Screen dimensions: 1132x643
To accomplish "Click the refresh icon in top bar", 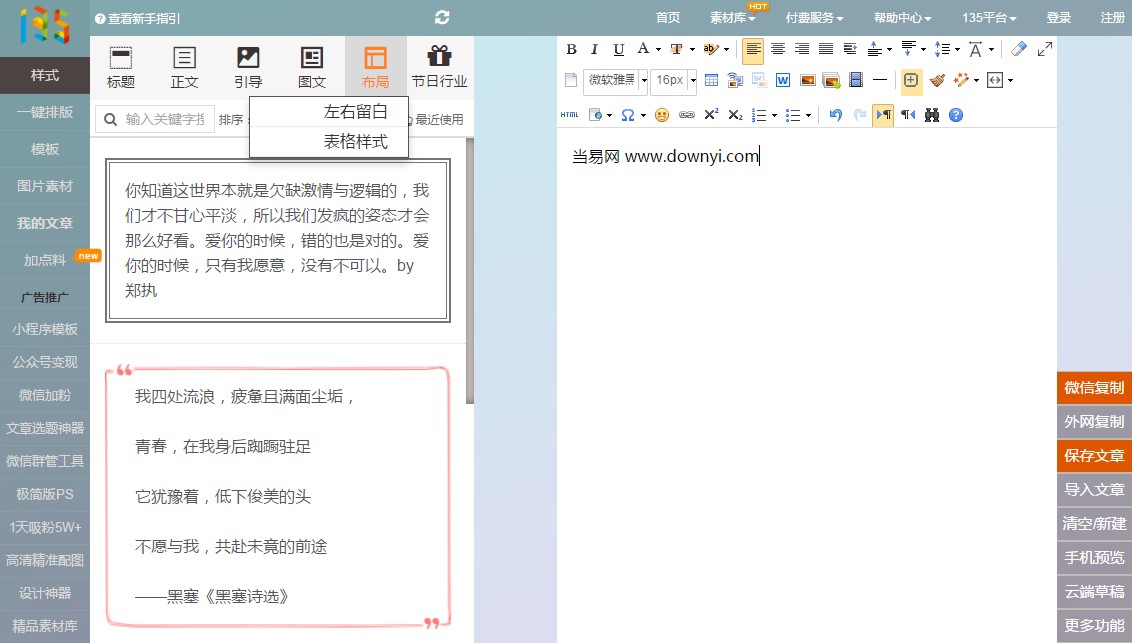I will 442,17.
